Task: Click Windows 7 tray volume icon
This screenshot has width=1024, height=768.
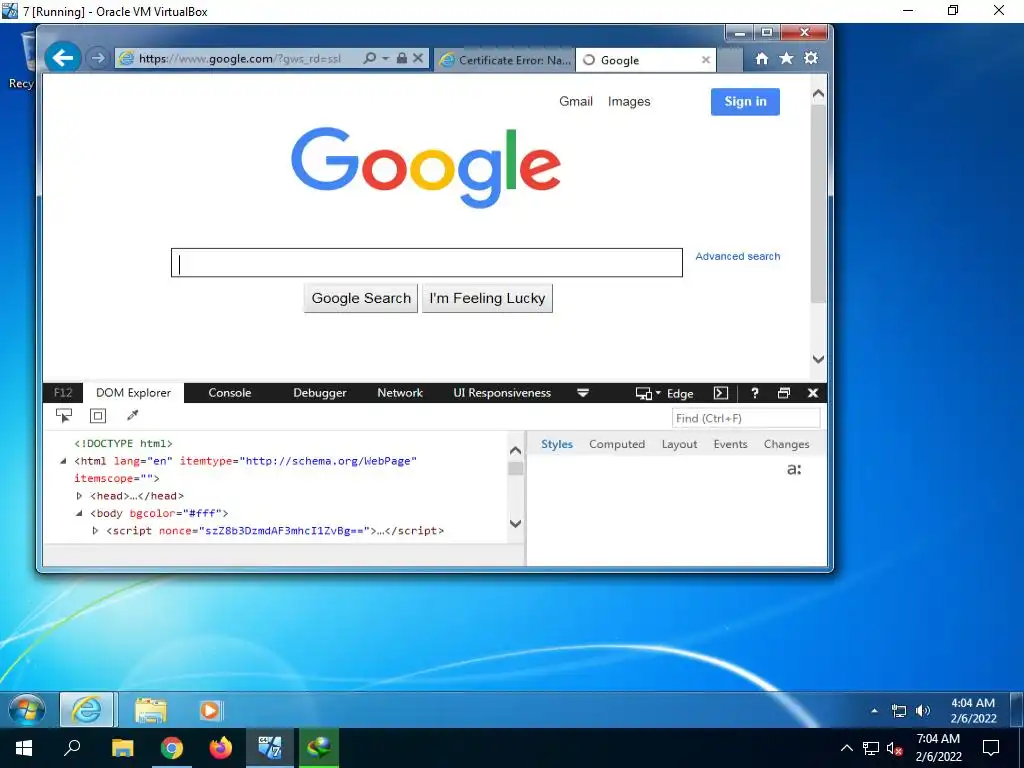Action: [x=923, y=711]
